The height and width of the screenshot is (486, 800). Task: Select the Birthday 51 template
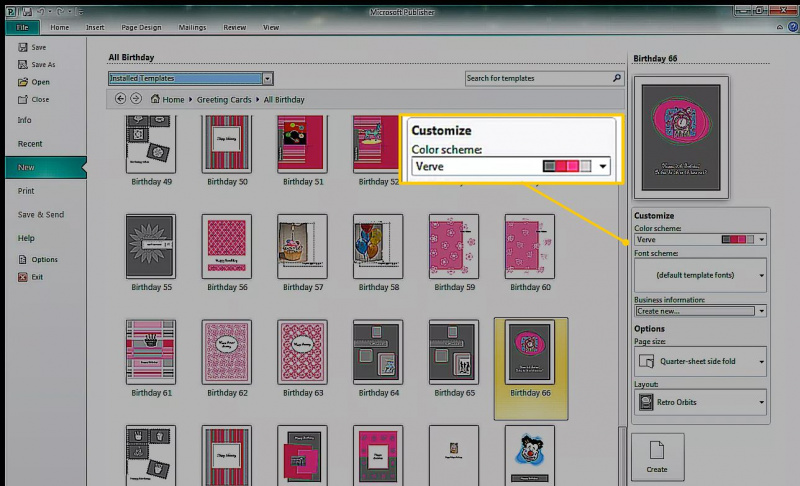pyautogui.click(x=303, y=144)
